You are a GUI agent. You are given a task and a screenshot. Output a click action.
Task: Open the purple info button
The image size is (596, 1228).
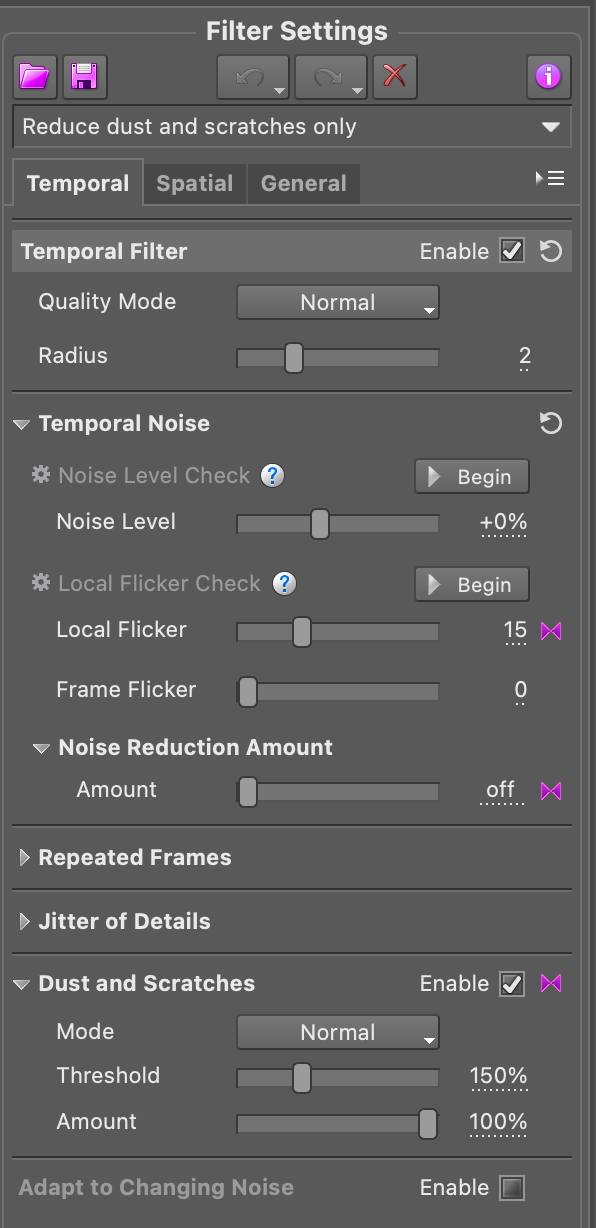click(549, 77)
